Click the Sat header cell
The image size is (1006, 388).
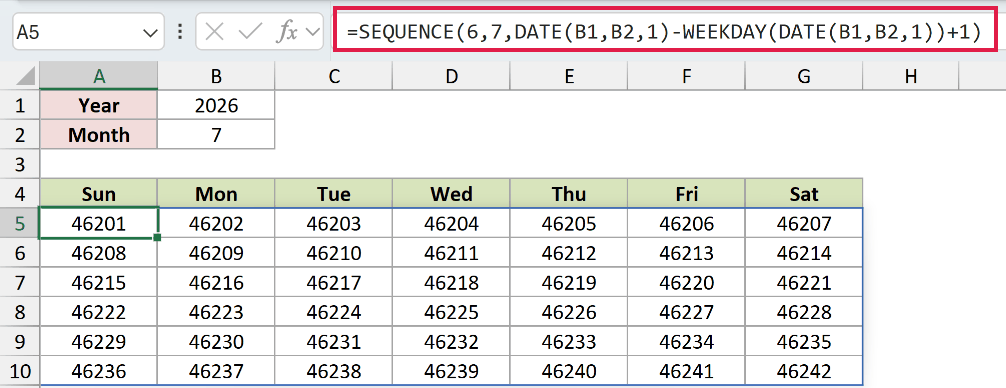point(804,194)
